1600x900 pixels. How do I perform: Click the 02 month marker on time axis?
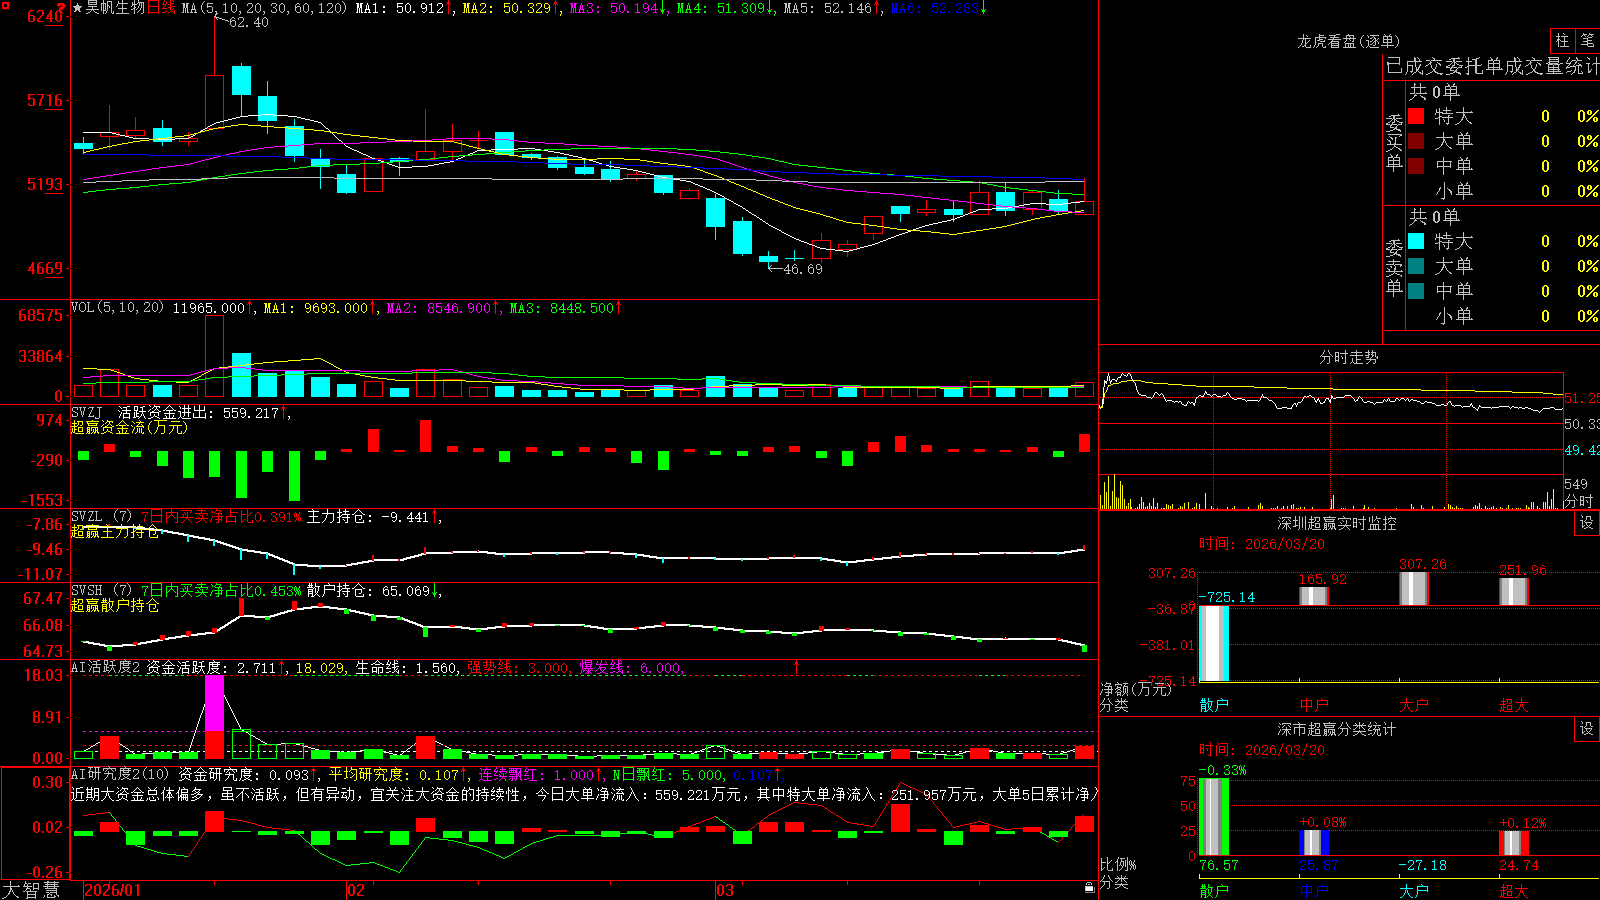(355, 890)
